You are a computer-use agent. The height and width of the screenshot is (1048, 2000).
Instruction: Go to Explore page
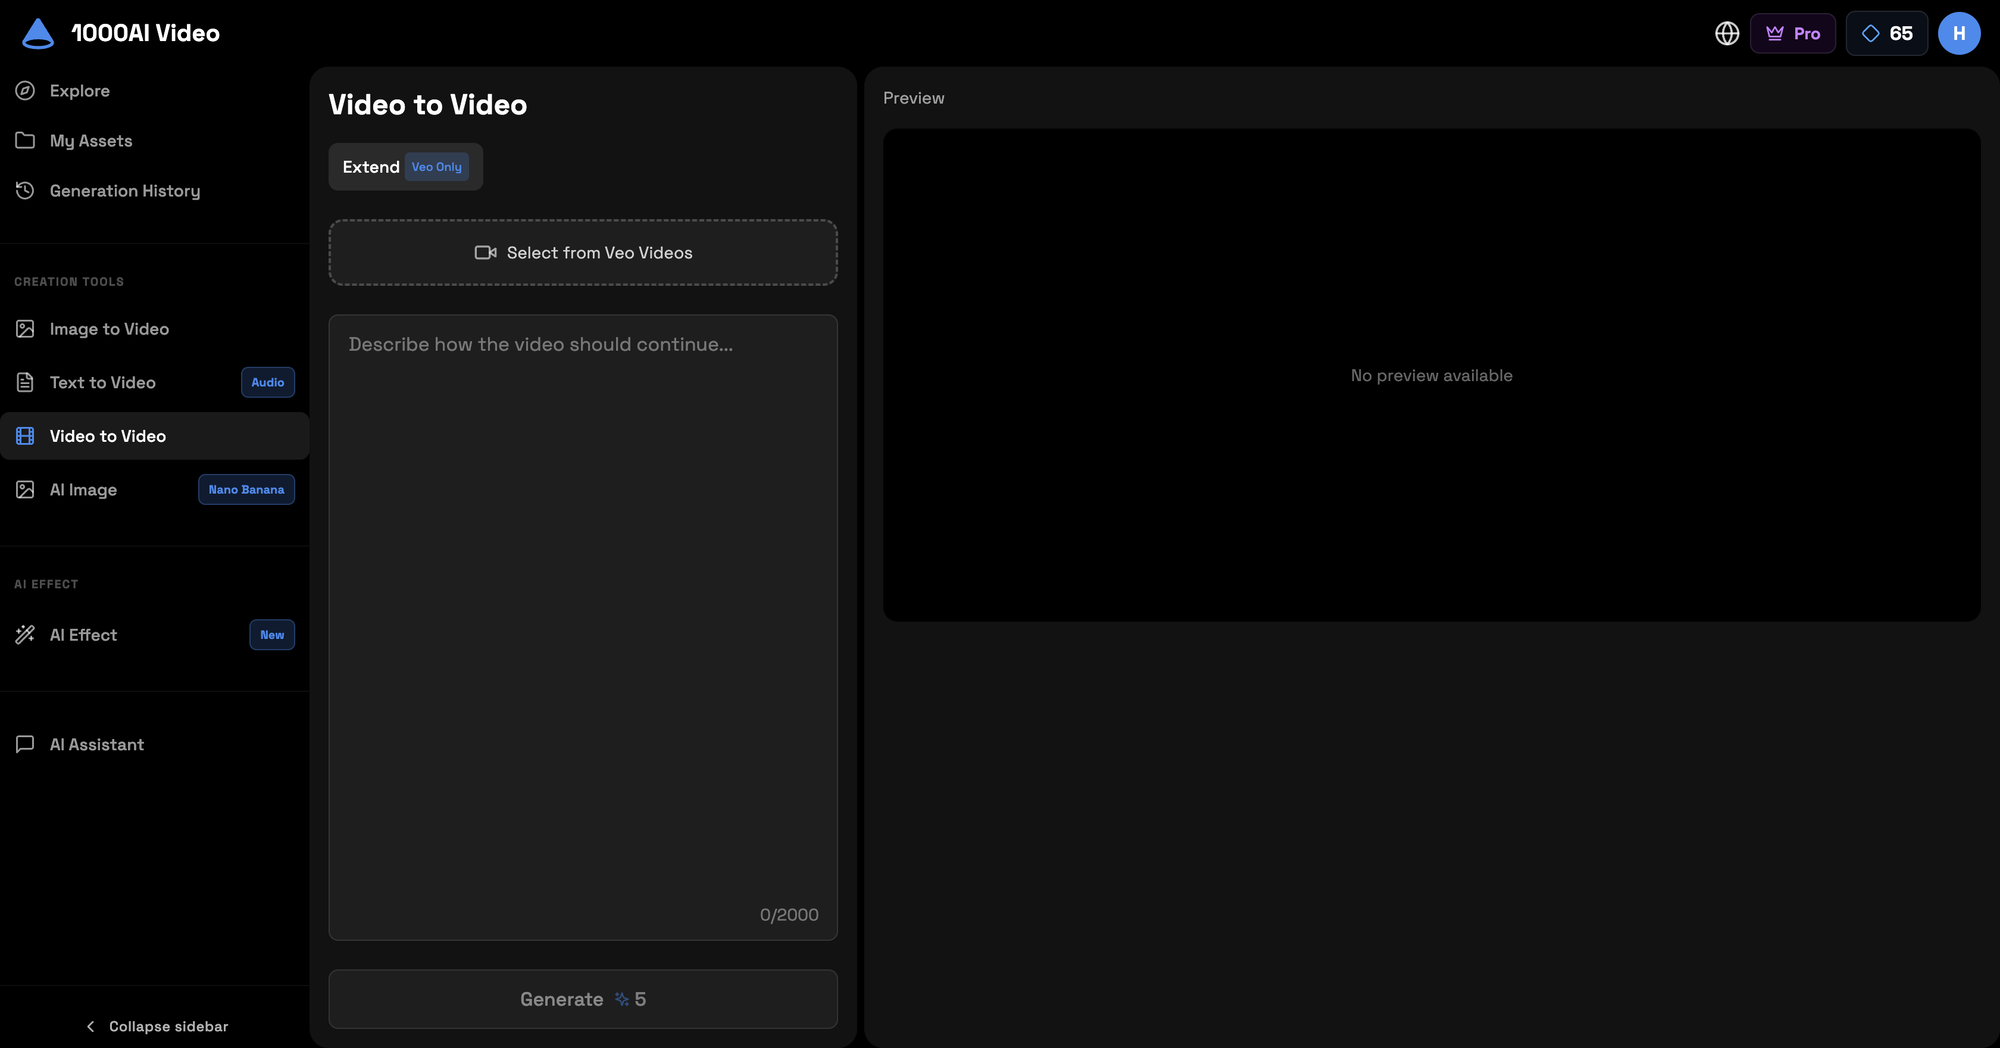154,91
